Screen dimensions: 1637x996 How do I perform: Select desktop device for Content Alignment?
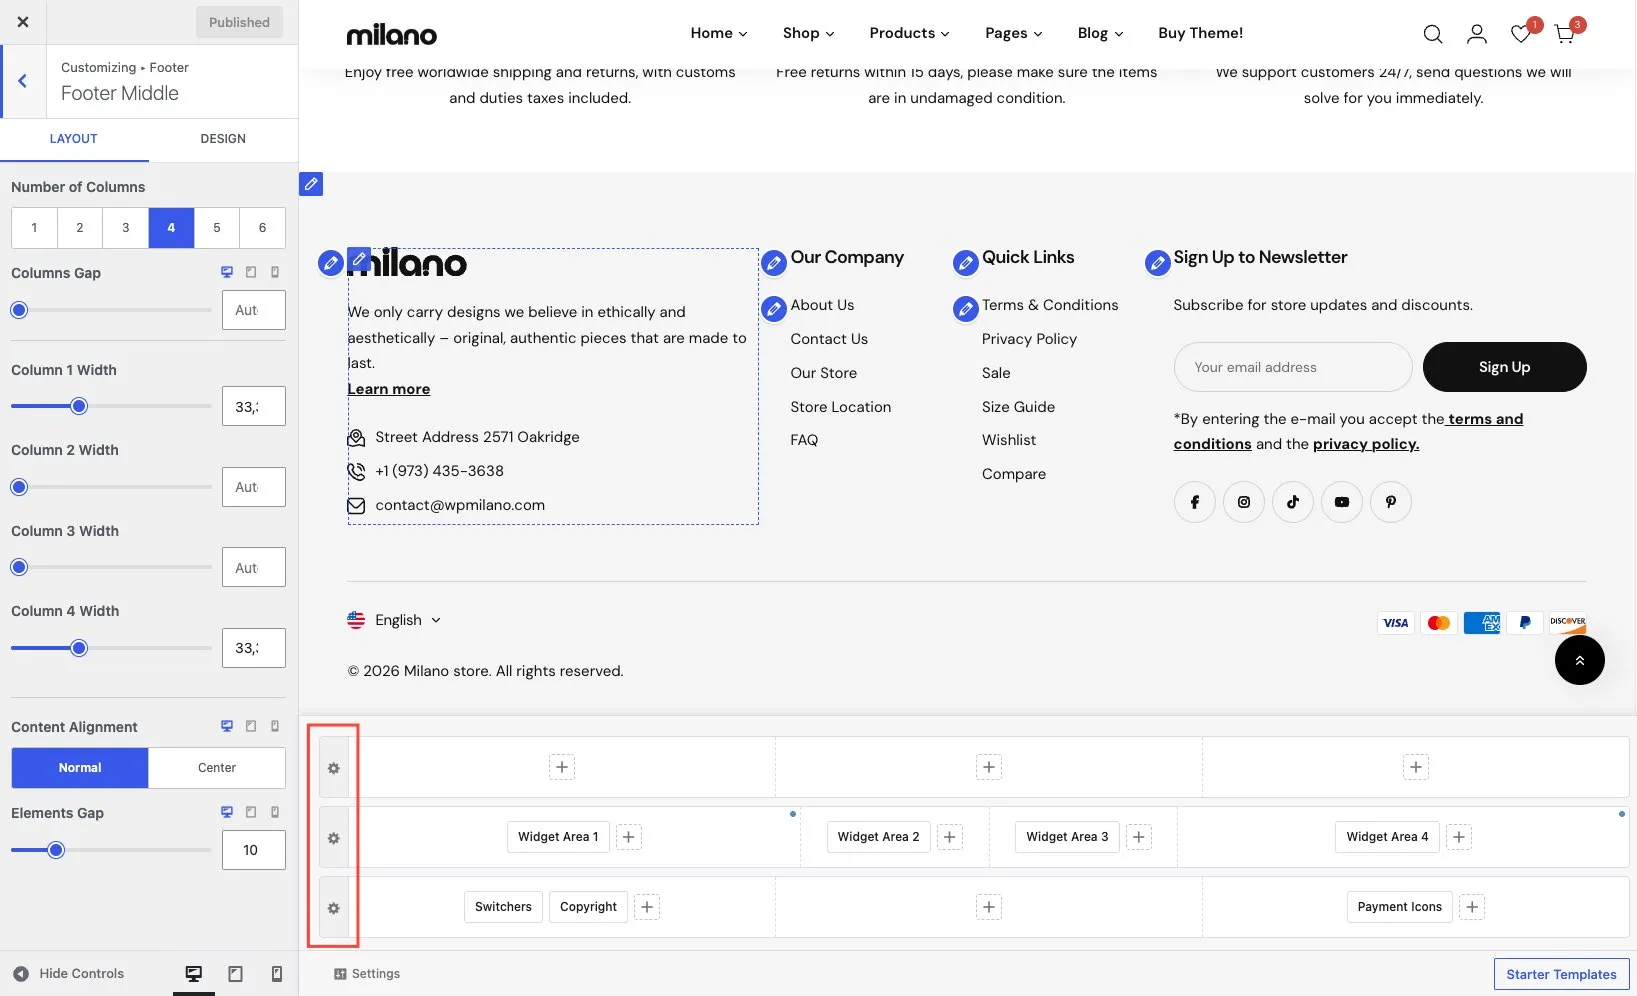227,726
